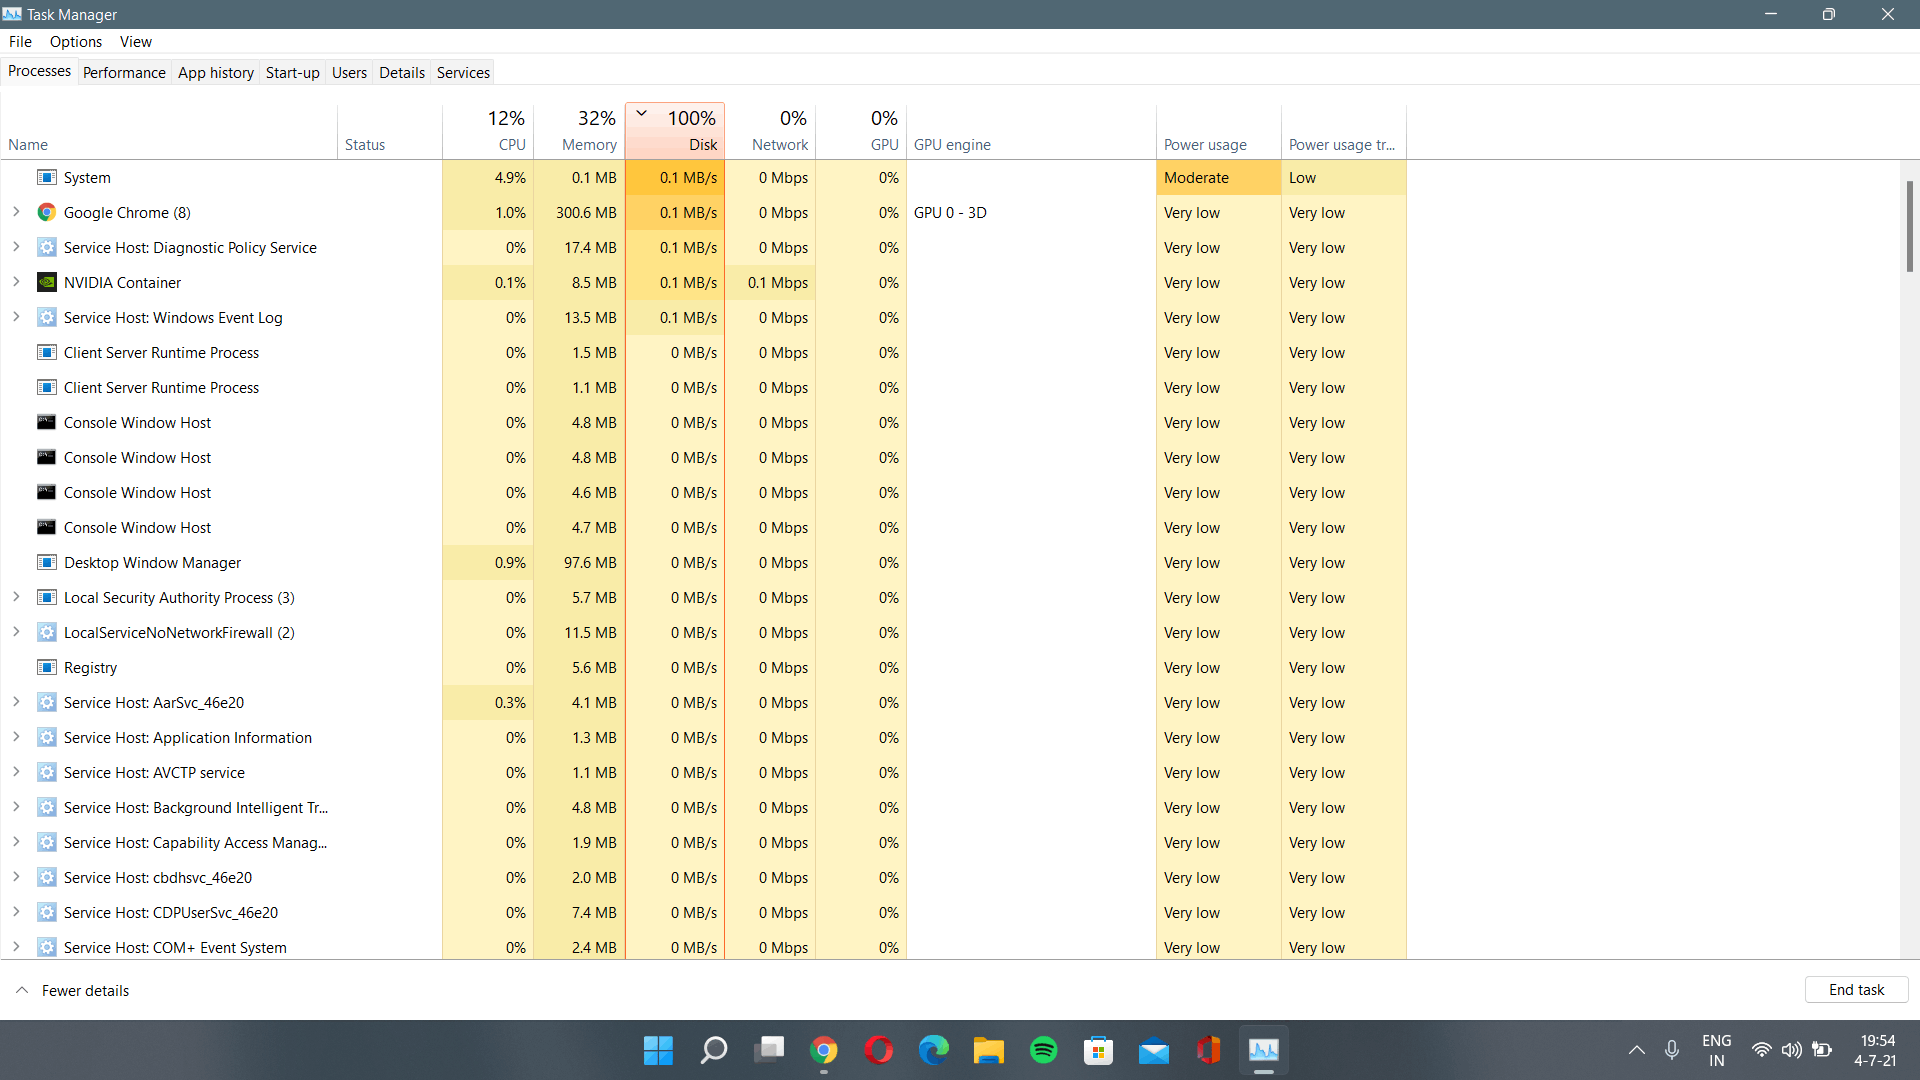Click the Registry process icon
The height and width of the screenshot is (1080, 1920).
46,667
